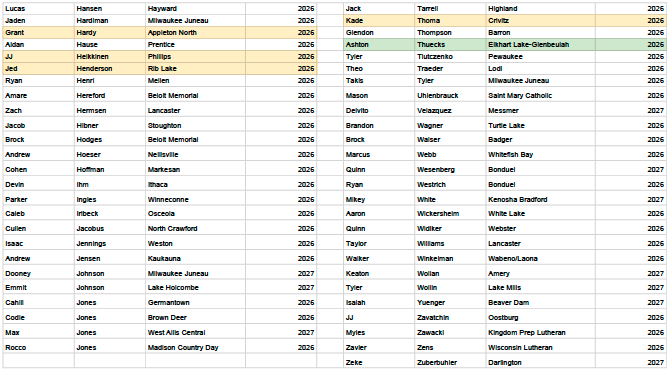
Task: Click the 'Beaver Dam' cell
Action: 541,302
